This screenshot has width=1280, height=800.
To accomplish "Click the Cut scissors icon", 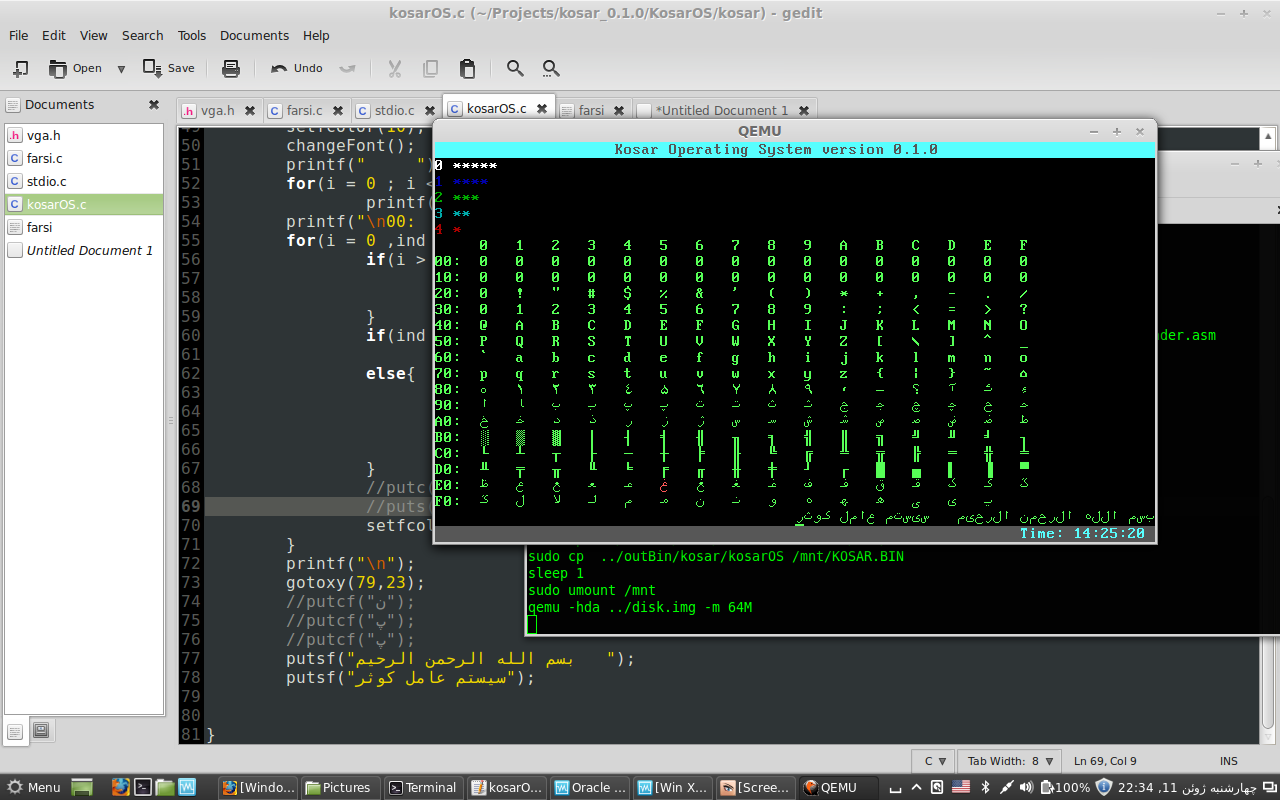I will (394, 69).
